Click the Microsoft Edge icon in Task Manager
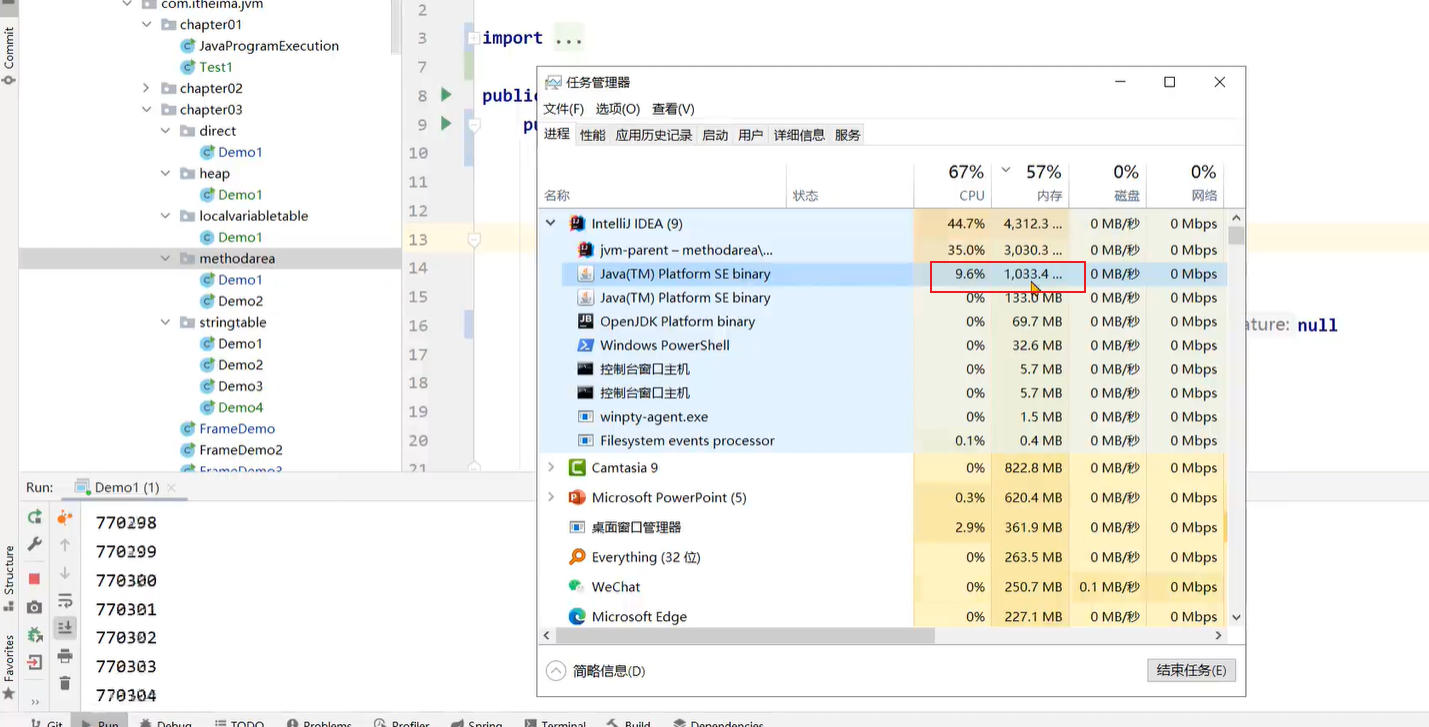 576,616
